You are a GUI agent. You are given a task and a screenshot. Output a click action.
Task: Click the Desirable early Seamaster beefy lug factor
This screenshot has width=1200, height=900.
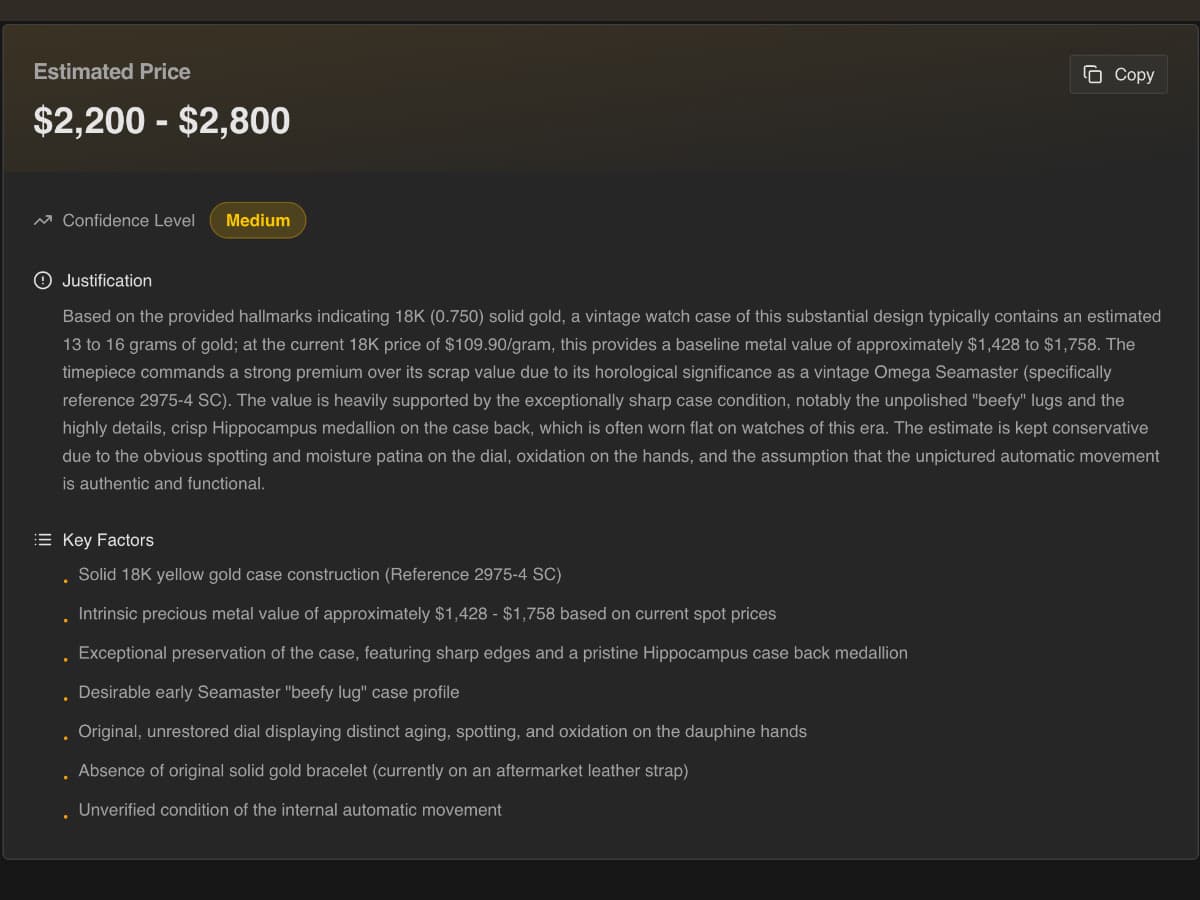(269, 692)
